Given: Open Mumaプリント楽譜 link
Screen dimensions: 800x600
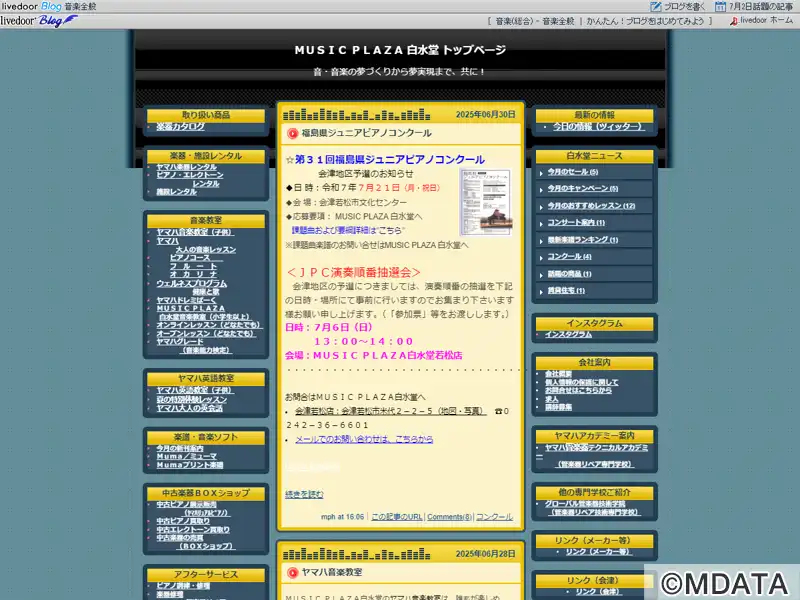Looking at the screenshot, I should [x=189, y=465].
